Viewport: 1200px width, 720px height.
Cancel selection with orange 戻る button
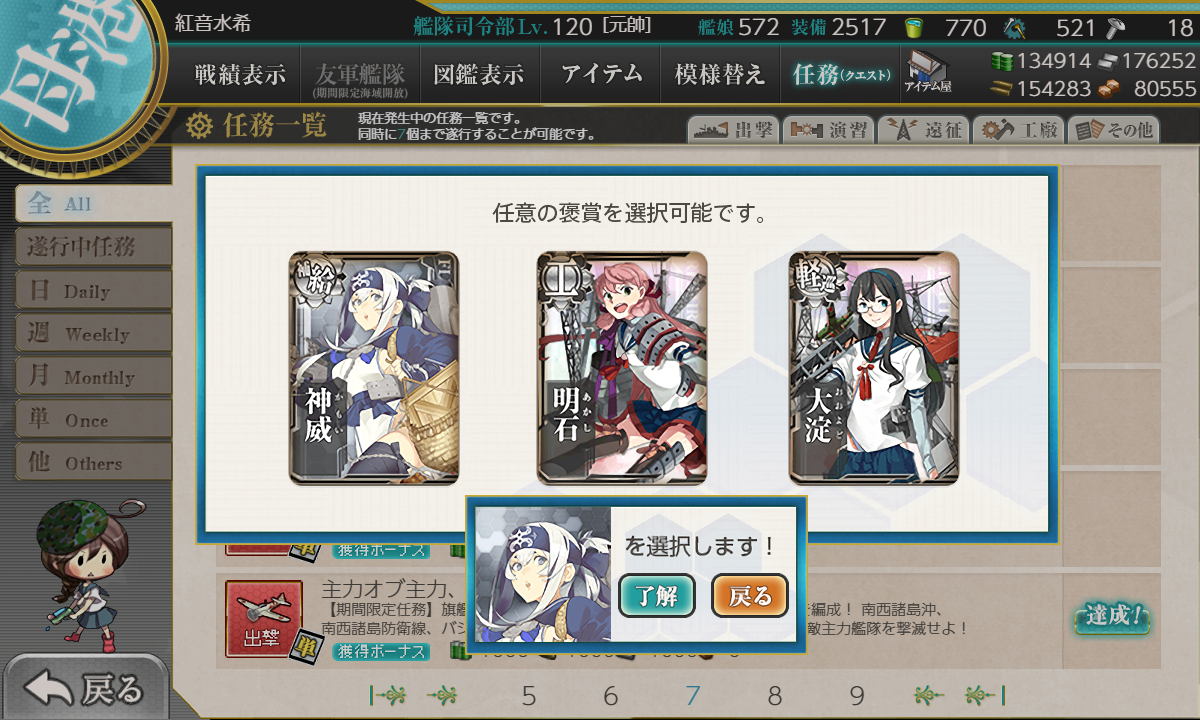coord(750,597)
